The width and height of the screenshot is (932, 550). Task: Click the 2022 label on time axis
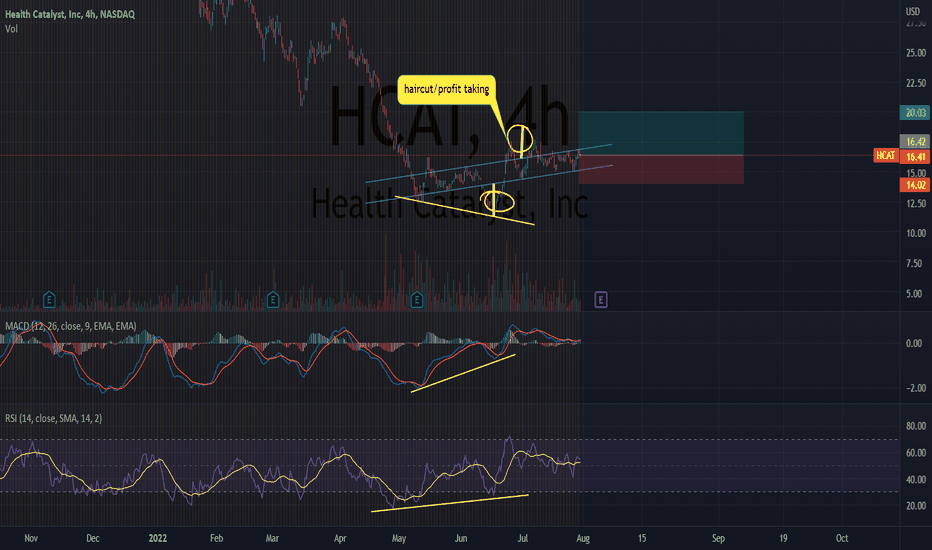click(x=158, y=538)
